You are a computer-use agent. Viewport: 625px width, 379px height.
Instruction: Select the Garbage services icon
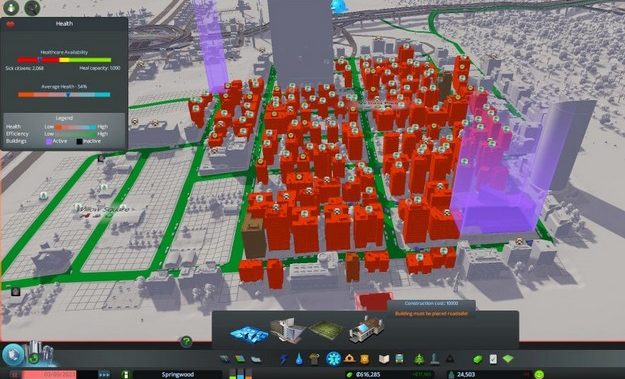coord(314,359)
